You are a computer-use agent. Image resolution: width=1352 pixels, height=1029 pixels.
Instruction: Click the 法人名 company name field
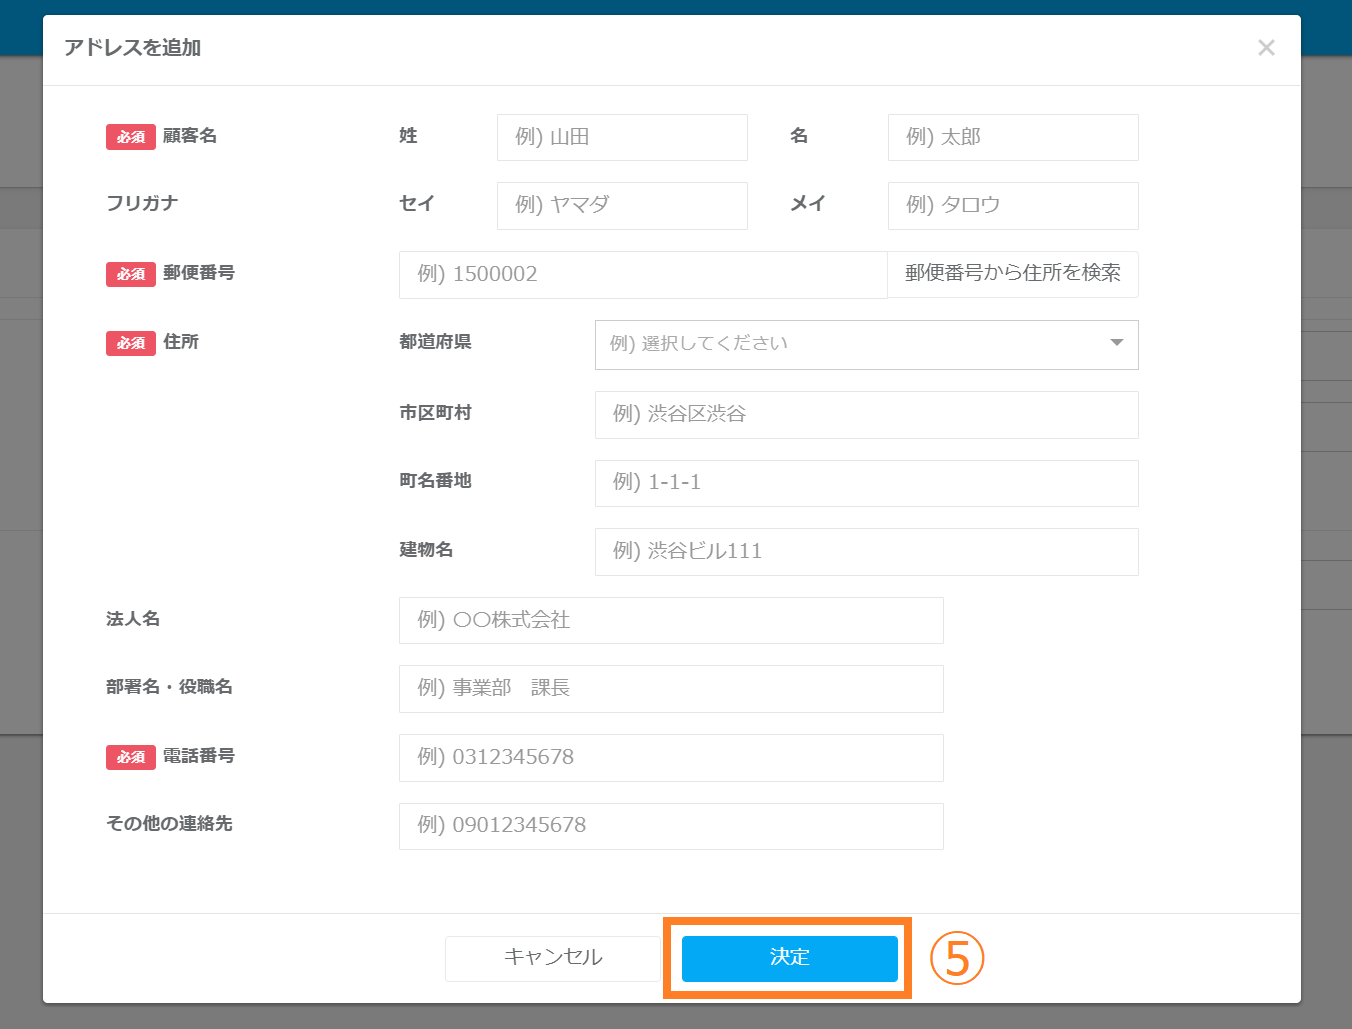click(x=670, y=620)
